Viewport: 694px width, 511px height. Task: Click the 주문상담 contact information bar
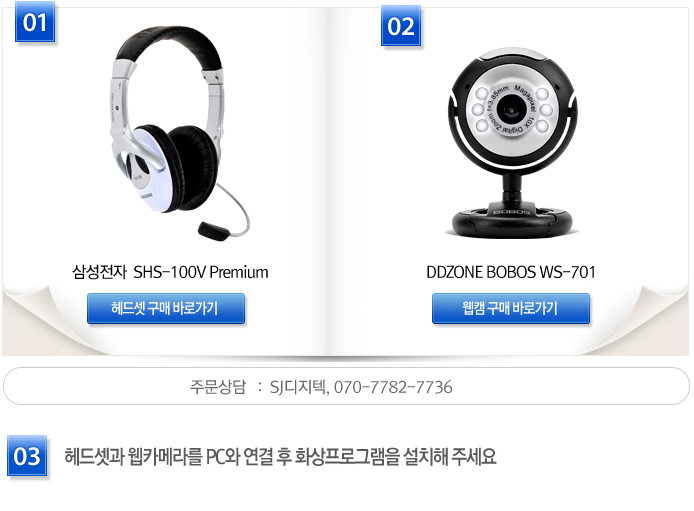pos(346,386)
